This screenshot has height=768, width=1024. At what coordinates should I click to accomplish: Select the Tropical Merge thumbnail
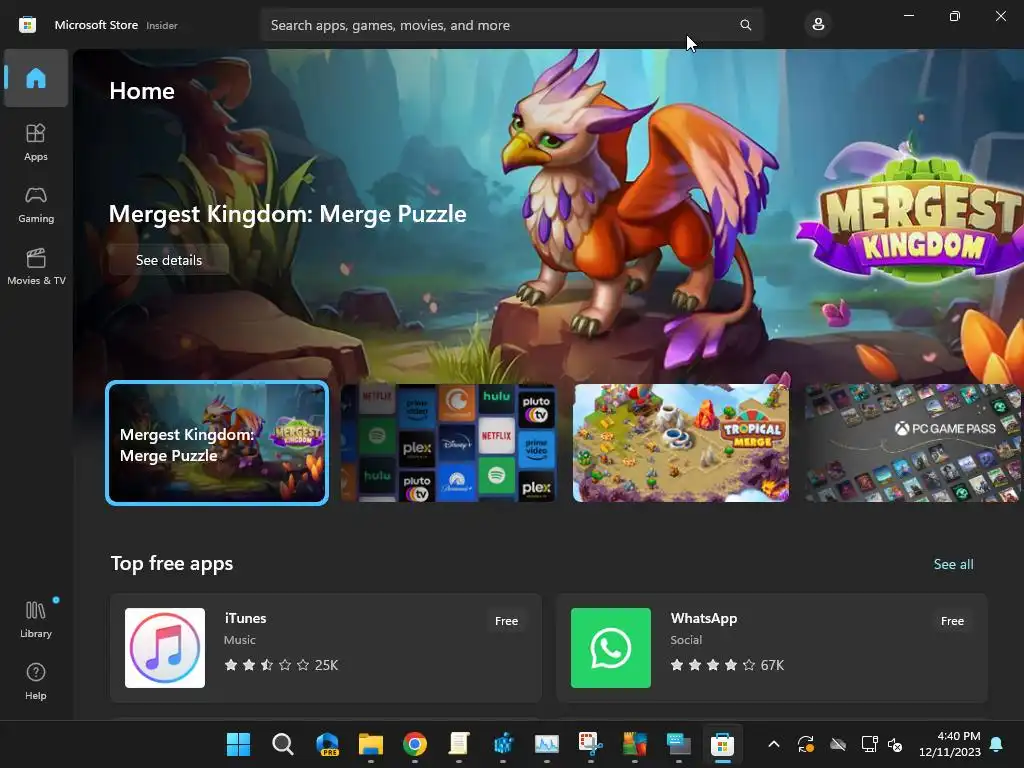tap(680, 443)
